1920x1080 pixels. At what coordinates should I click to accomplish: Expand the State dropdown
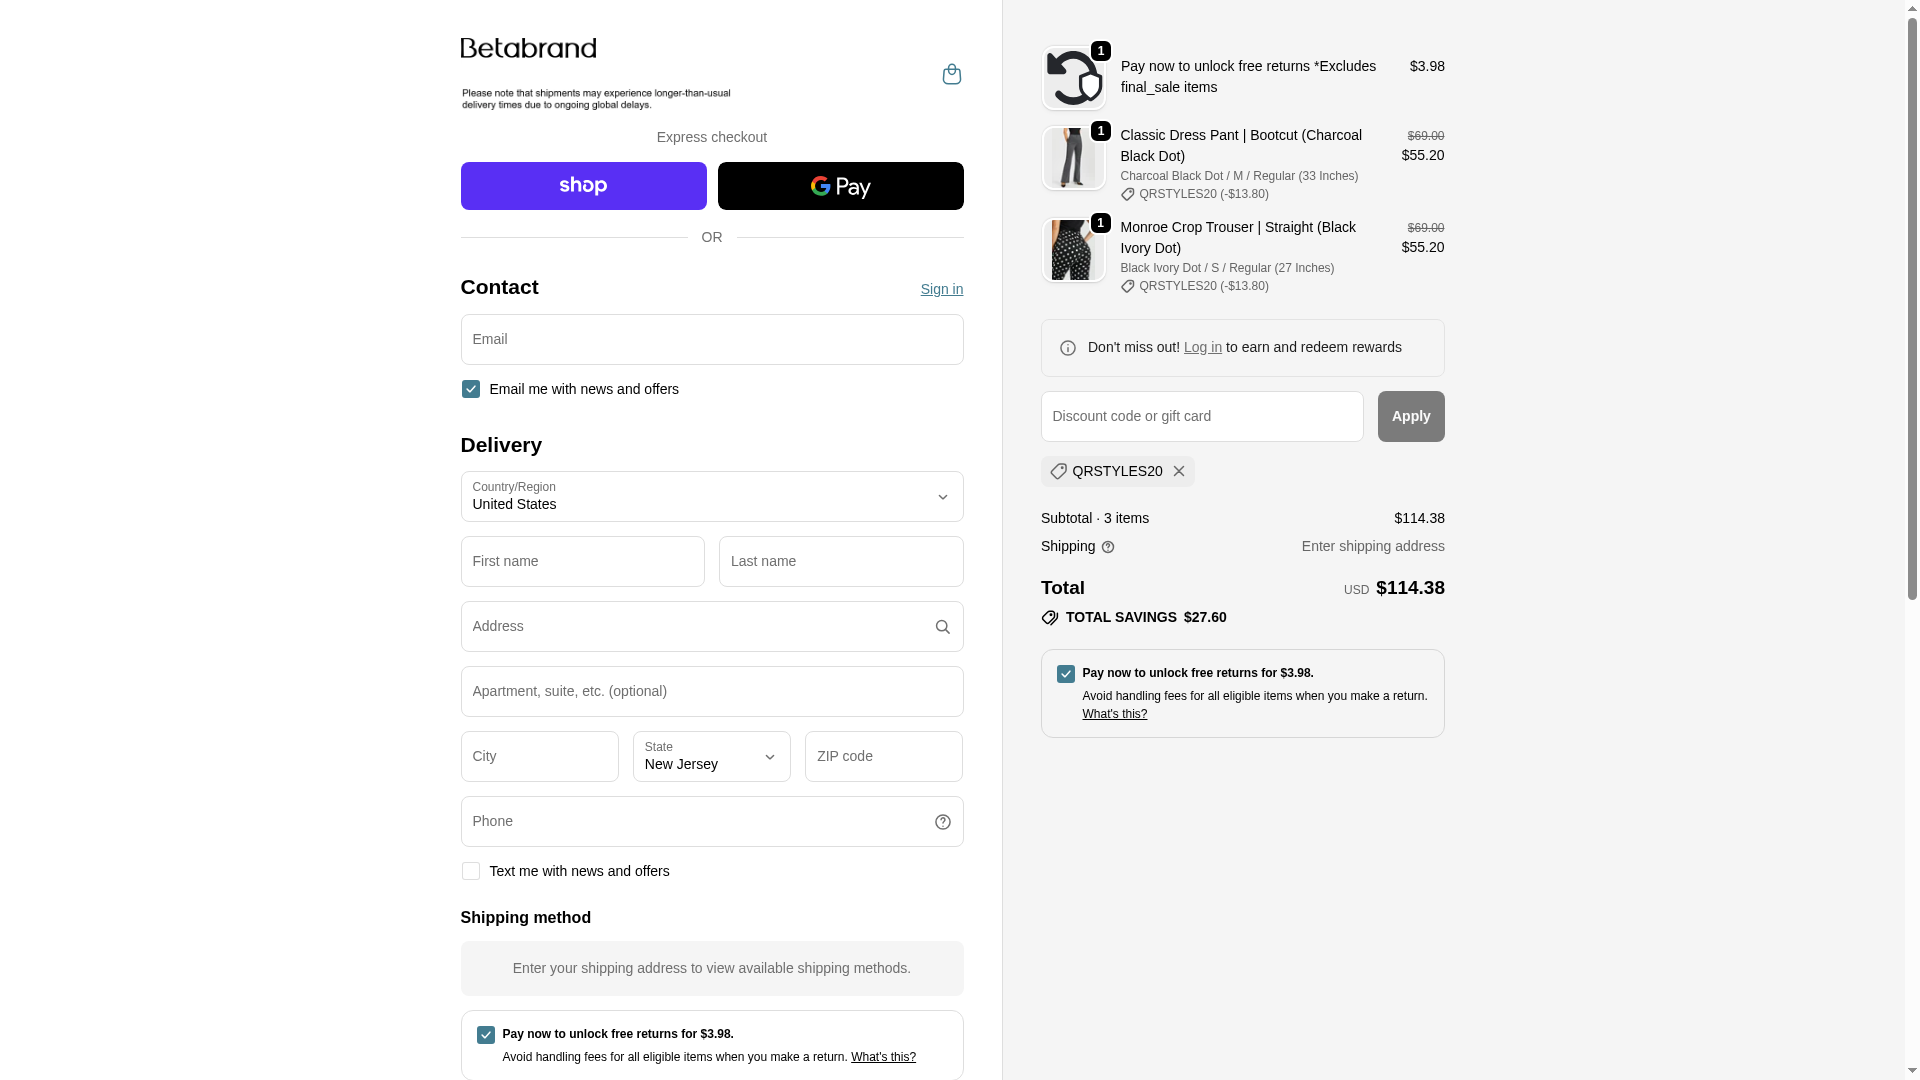point(711,757)
